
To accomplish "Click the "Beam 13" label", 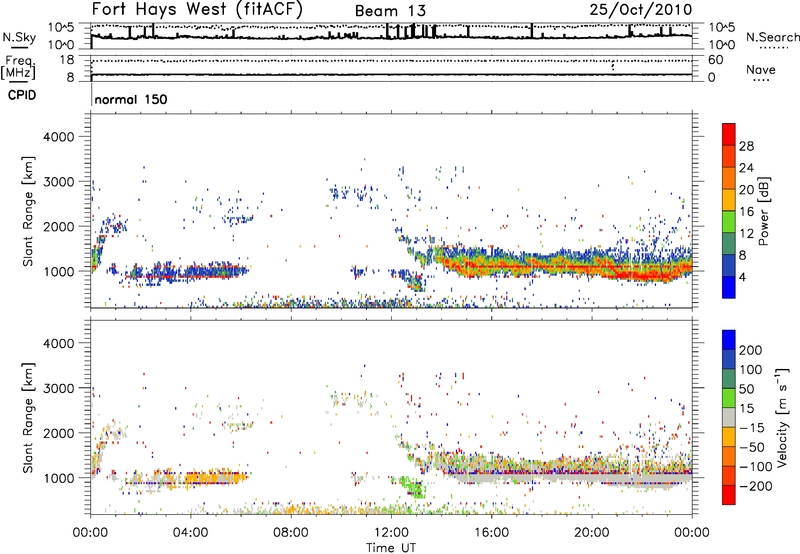I will tap(390, 11).
